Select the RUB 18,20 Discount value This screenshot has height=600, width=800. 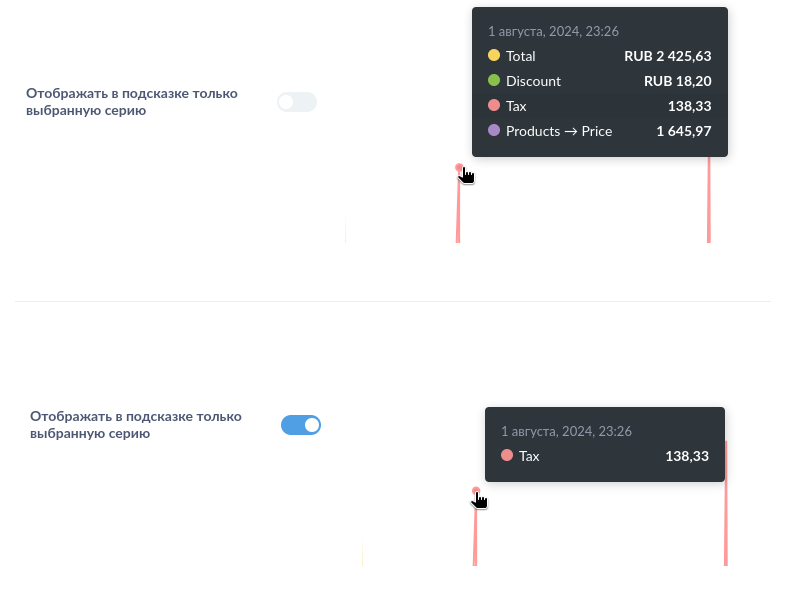click(x=677, y=81)
